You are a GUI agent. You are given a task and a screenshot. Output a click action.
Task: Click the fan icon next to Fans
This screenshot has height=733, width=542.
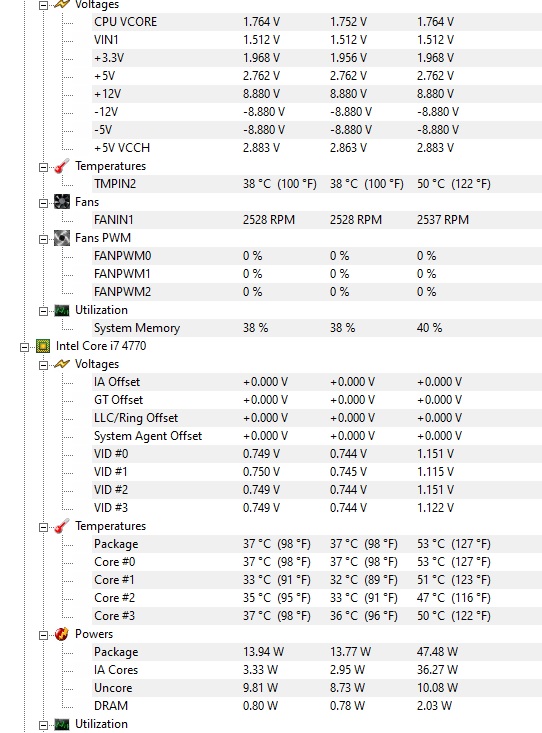tap(62, 202)
